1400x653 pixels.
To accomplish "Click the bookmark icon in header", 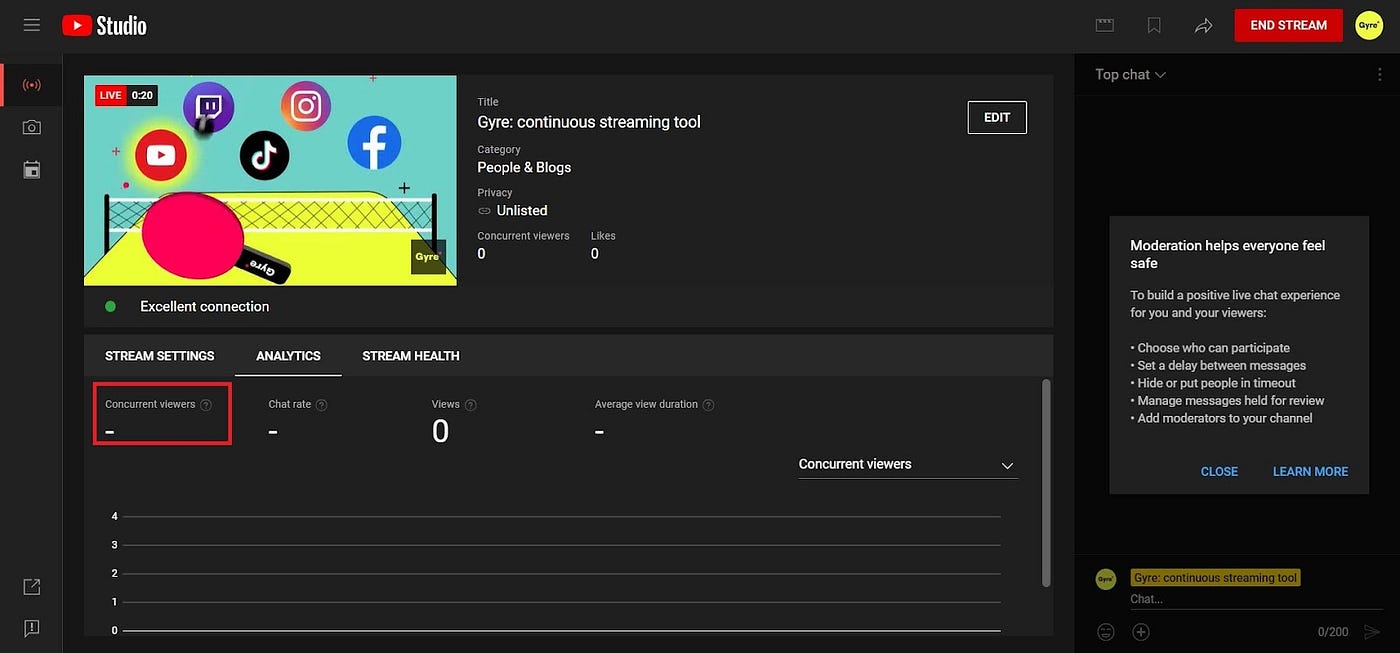I will pos(1154,26).
